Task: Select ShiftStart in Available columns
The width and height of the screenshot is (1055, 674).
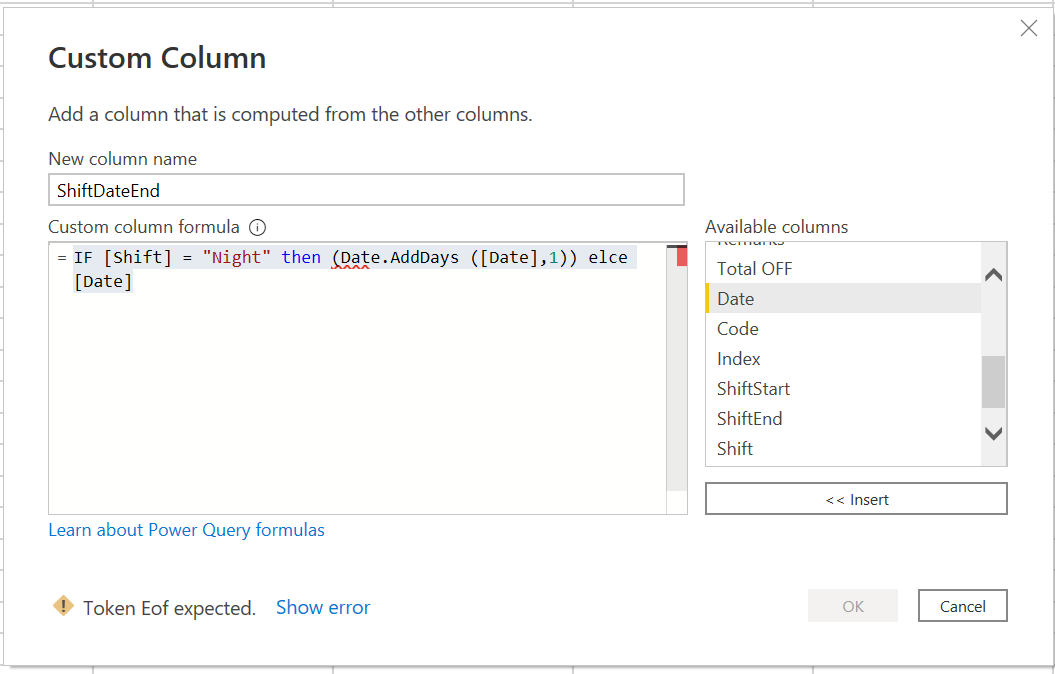Action: 843,389
